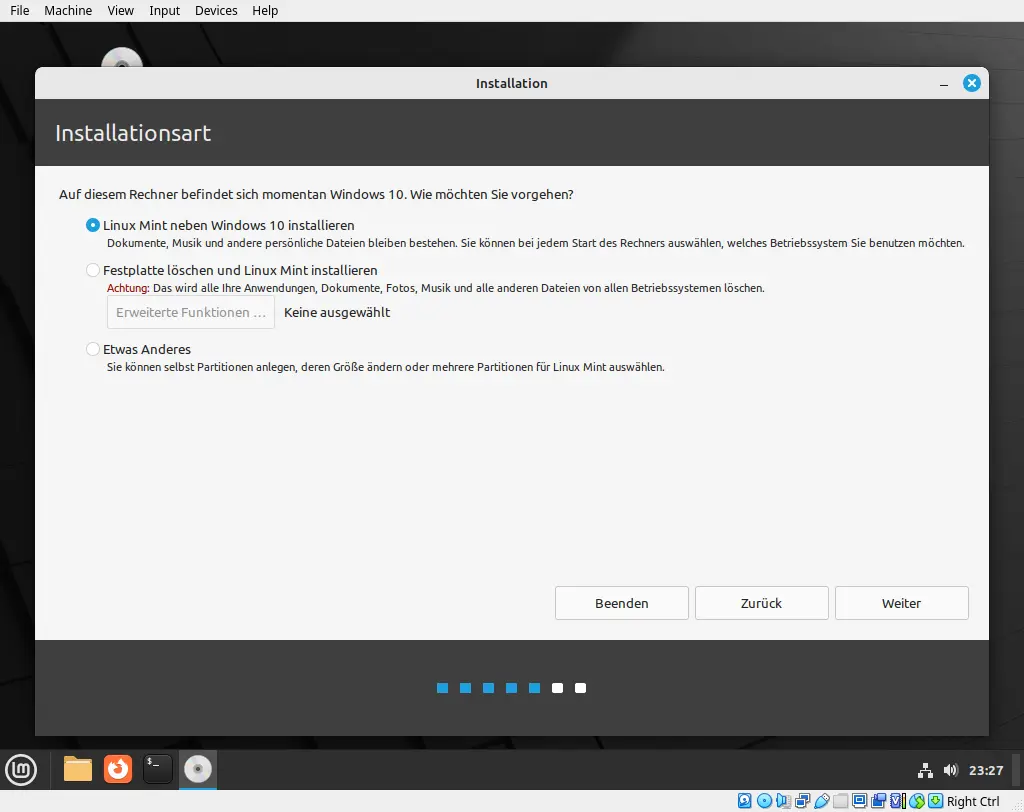Click the 'Keine ausgewählt' label

pyautogui.click(x=337, y=312)
